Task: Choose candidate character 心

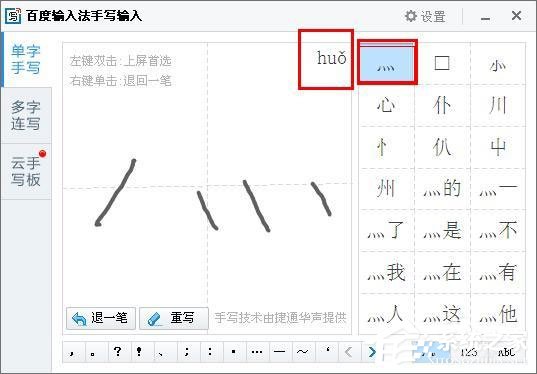Action: 387,105
